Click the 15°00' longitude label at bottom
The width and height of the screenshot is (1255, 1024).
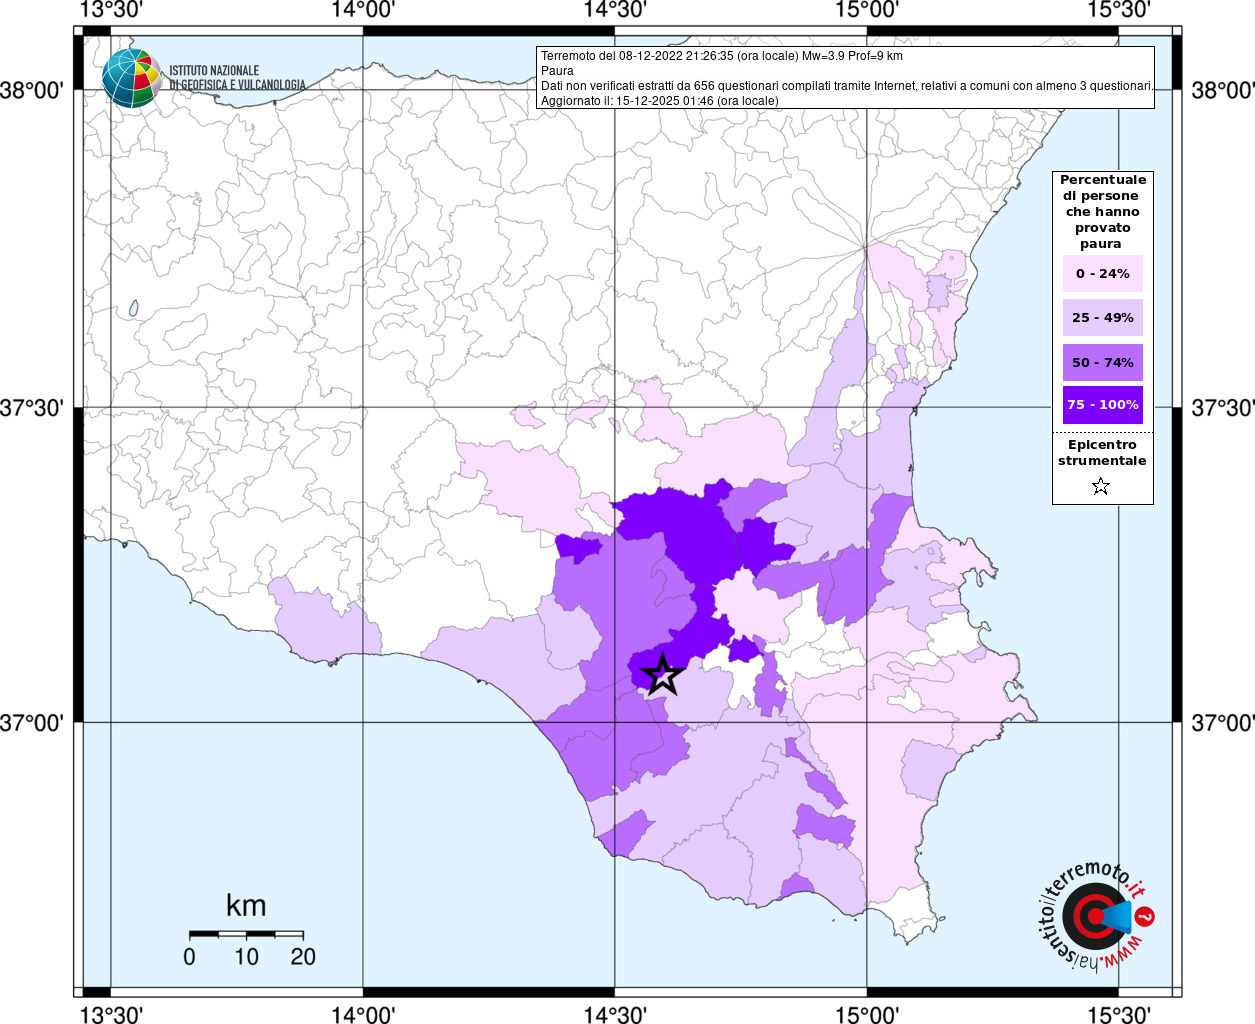[866, 1013]
